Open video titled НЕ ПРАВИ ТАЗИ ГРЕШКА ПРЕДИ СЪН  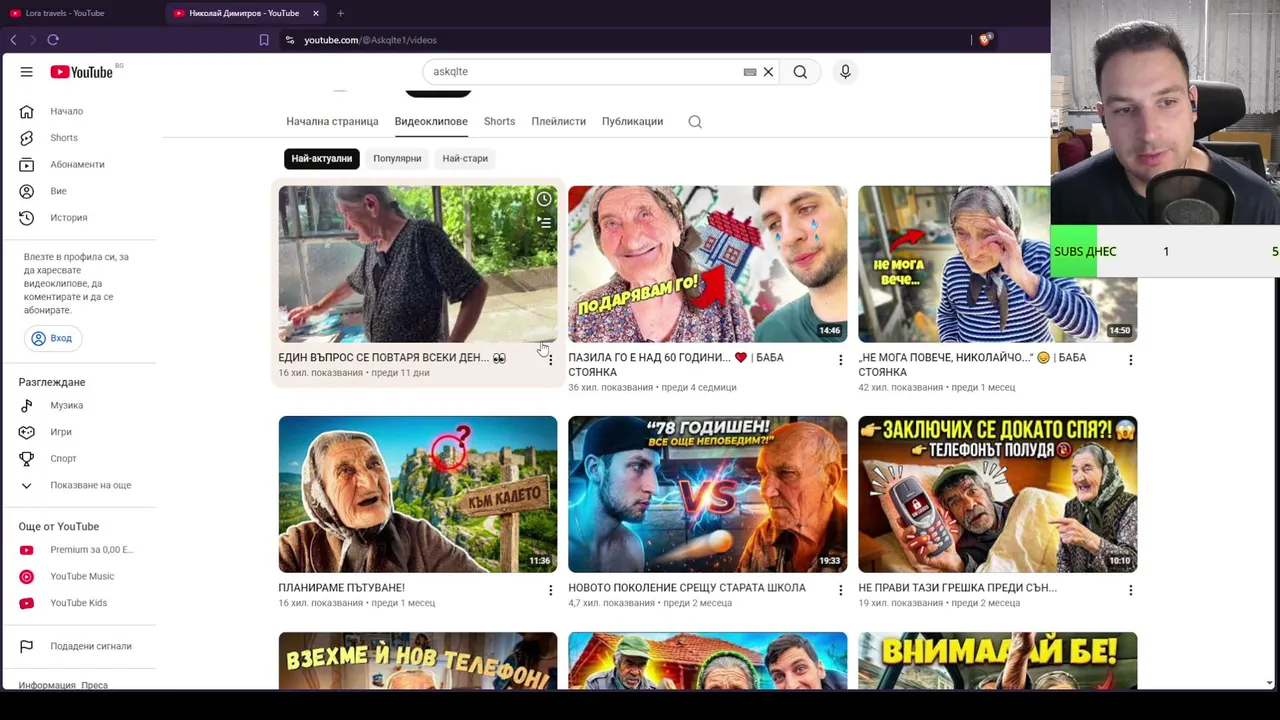[x=957, y=588]
